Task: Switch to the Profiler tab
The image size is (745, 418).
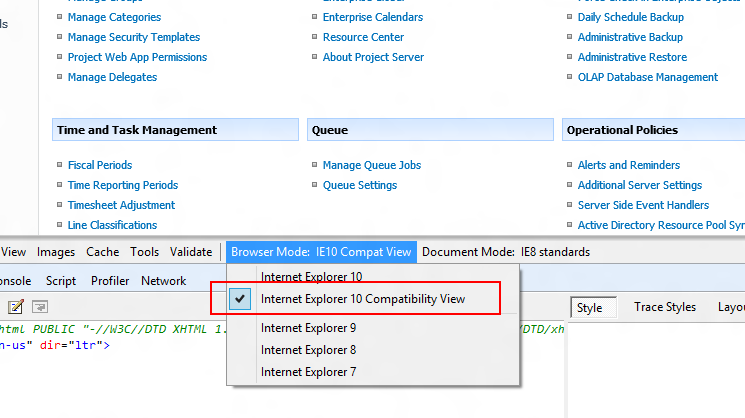Action: (x=110, y=281)
